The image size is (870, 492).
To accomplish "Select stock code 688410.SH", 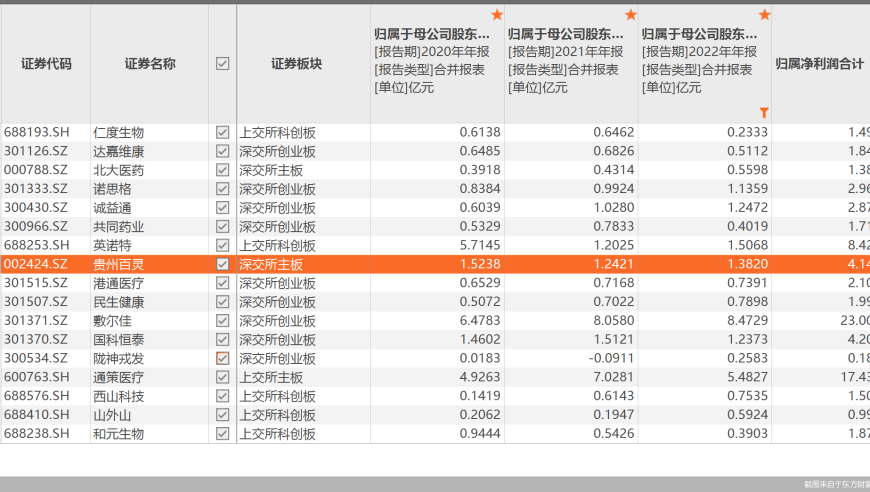I will (37, 415).
